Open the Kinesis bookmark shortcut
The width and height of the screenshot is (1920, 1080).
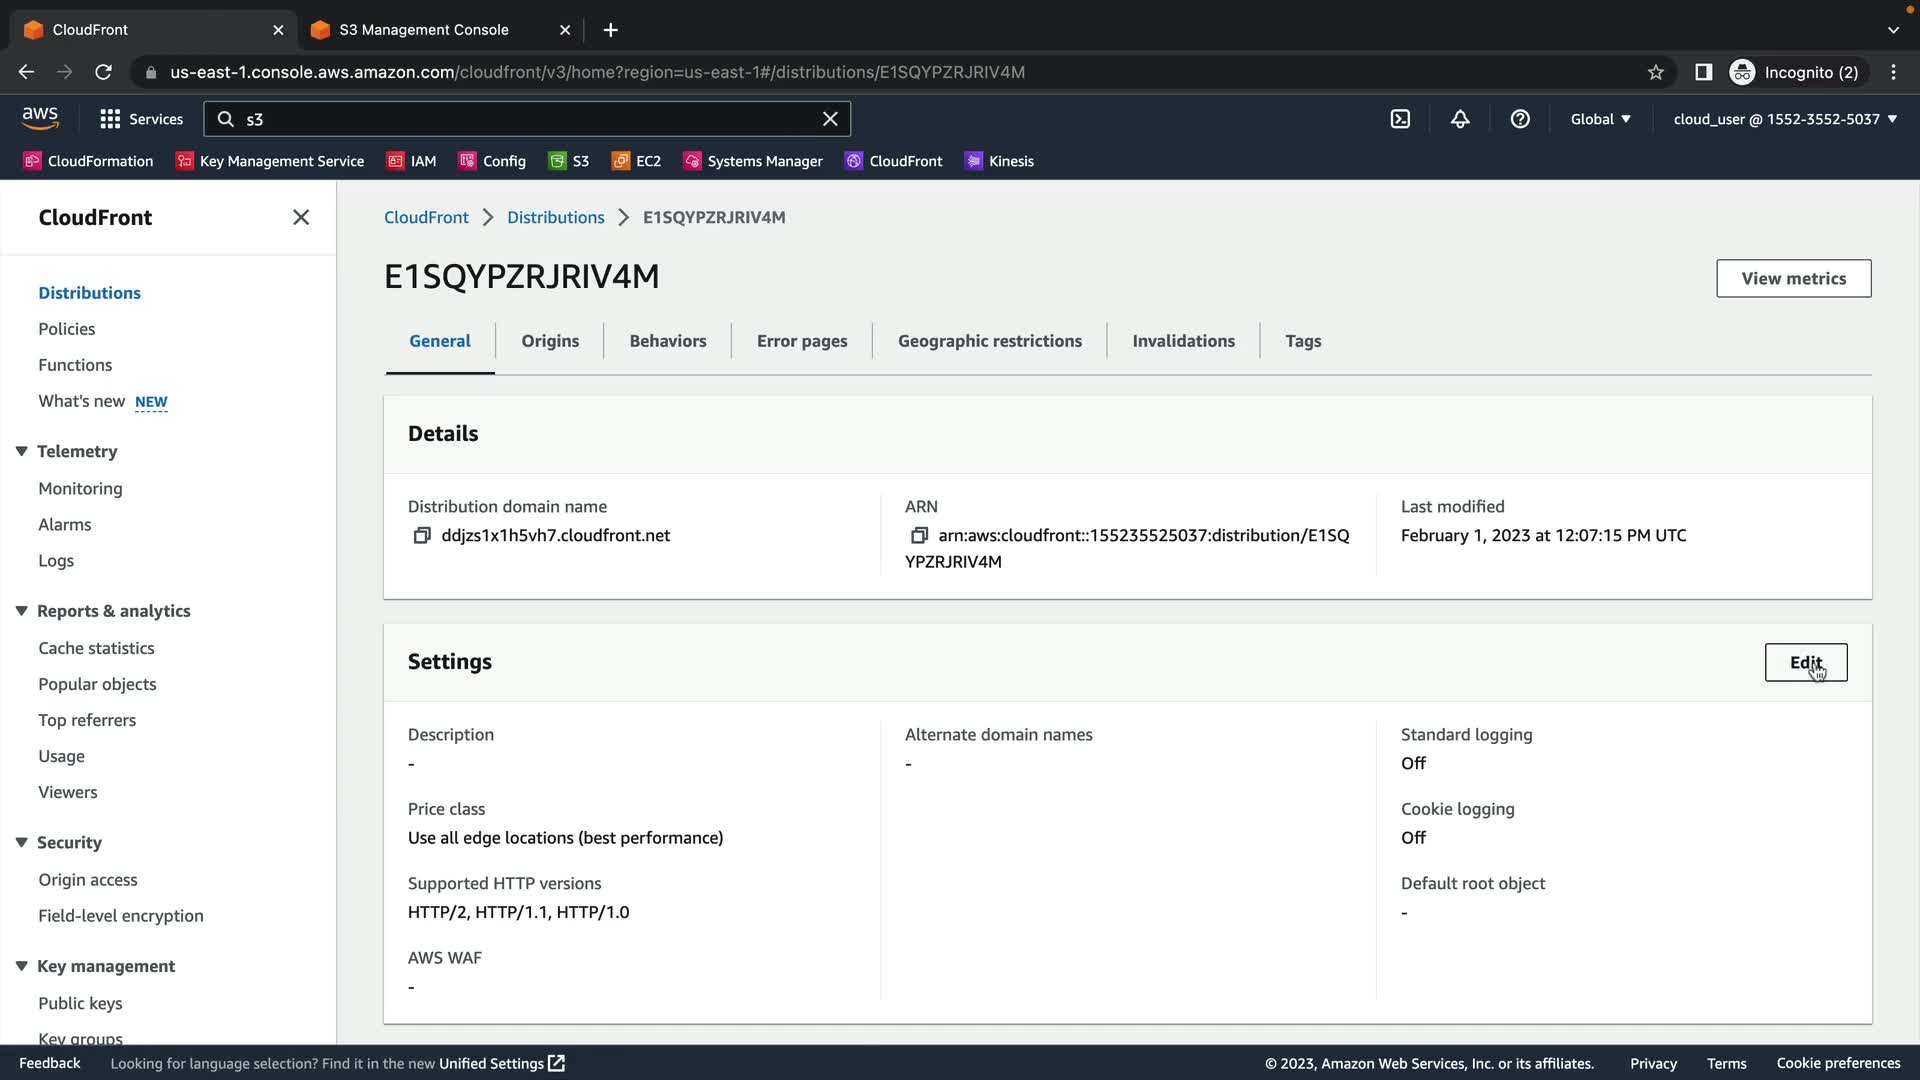click(999, 161)
